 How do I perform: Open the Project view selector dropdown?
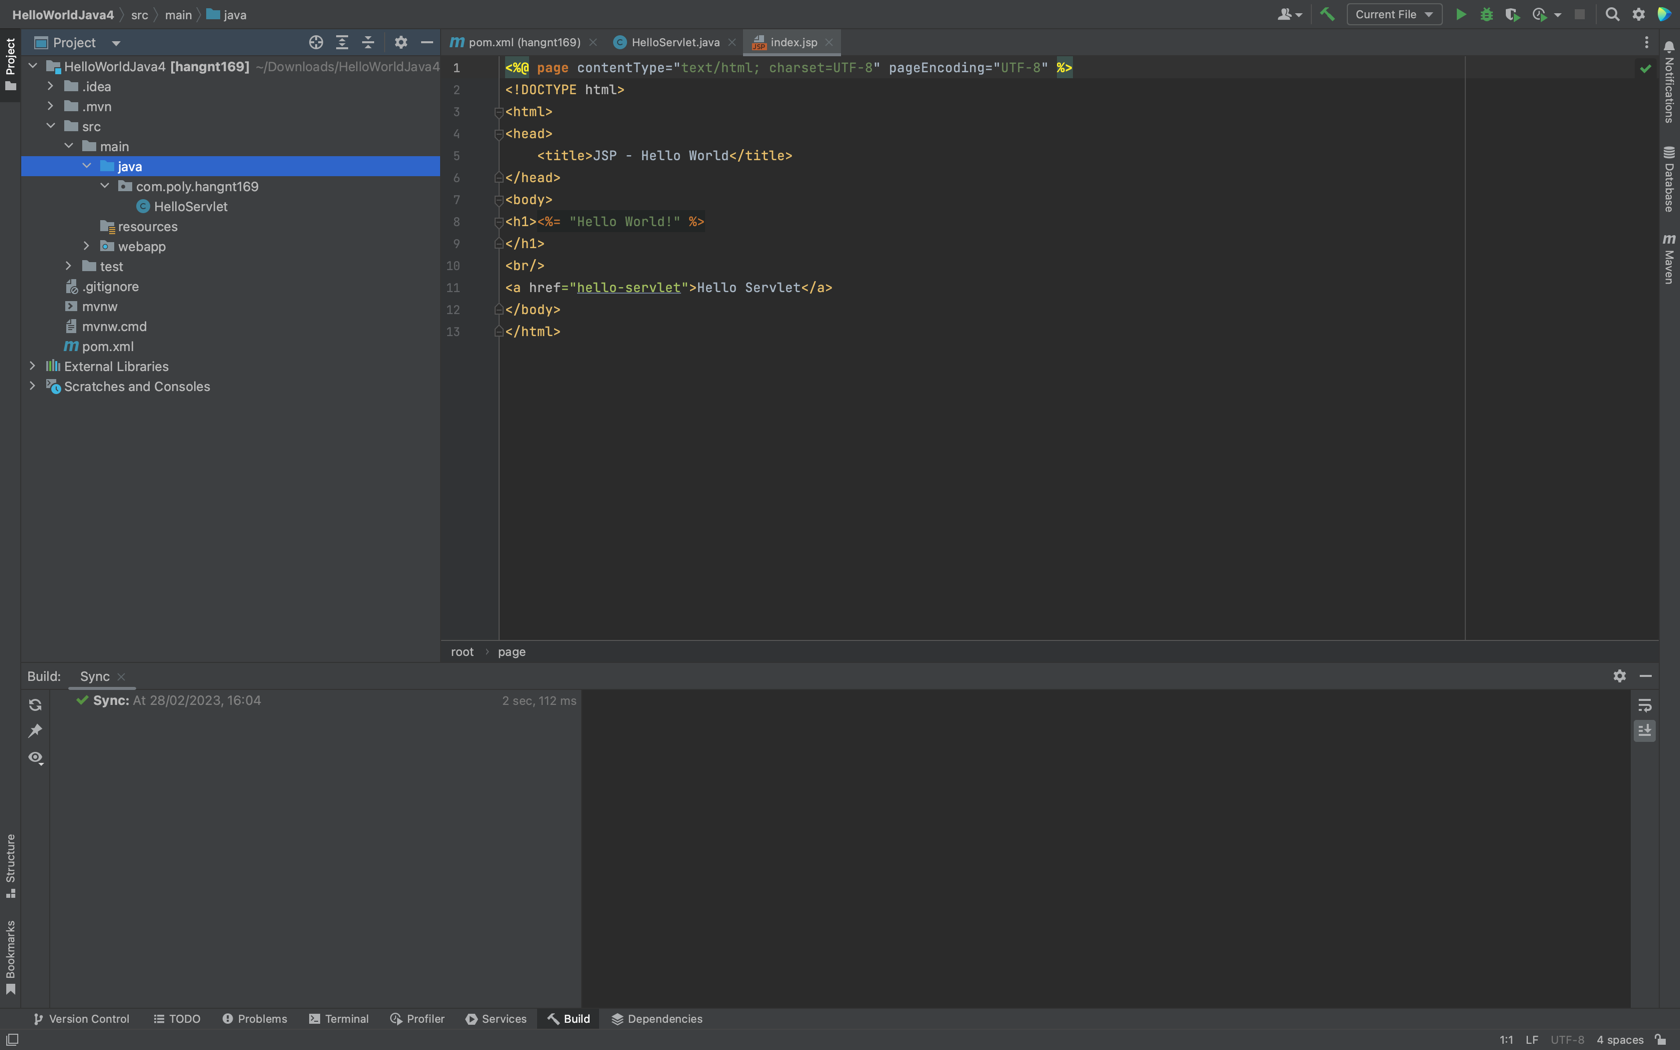(x=77, y=42)
